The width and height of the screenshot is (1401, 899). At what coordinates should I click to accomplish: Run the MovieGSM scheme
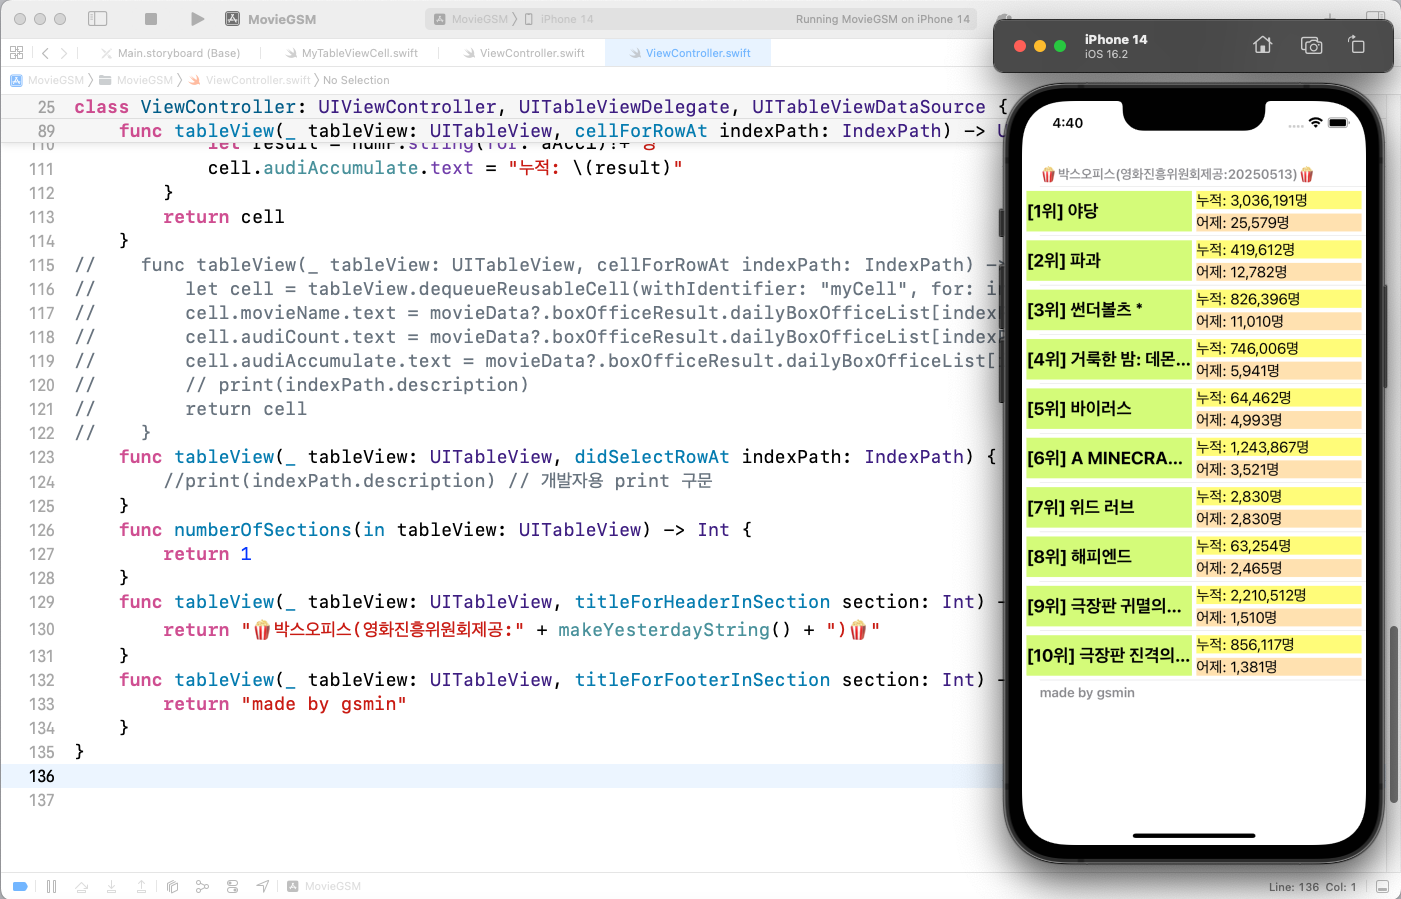pyautogui.click(x=197, y=19)
